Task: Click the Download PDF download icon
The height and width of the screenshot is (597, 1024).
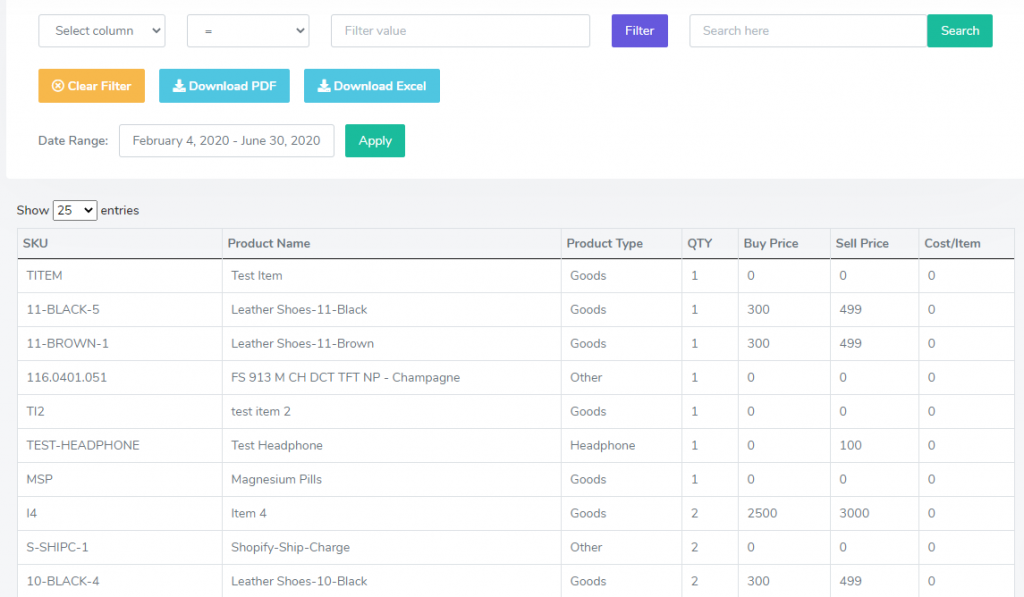Action: click(x=179, y=86)
